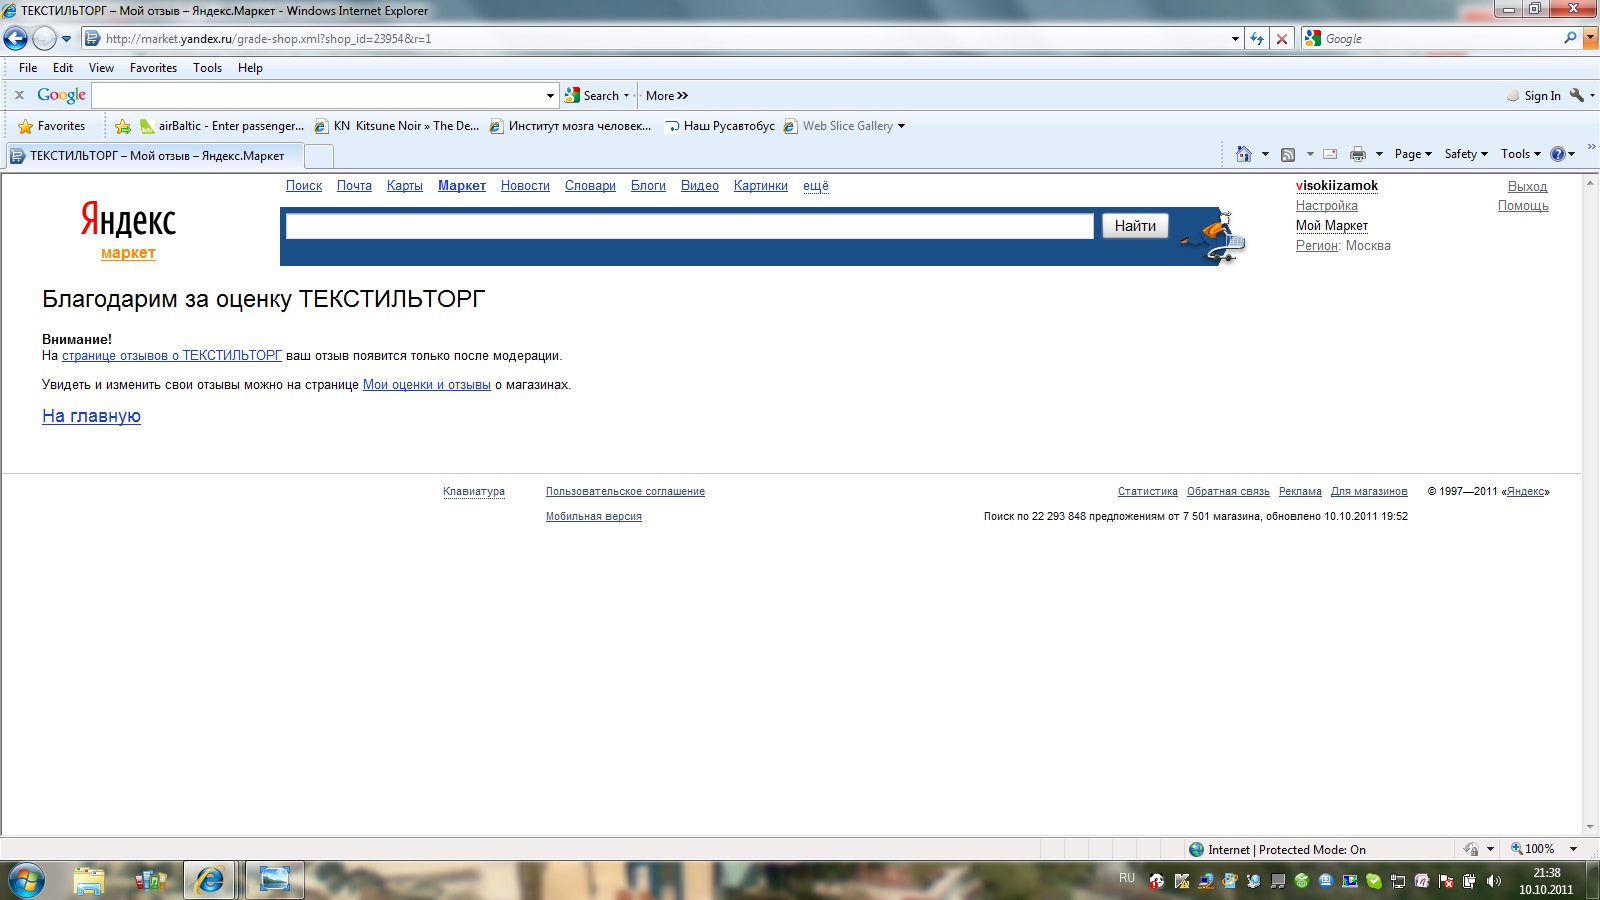Click the Найти search button
Screen dimensions: 1600x900
[x=1135, y=226]
